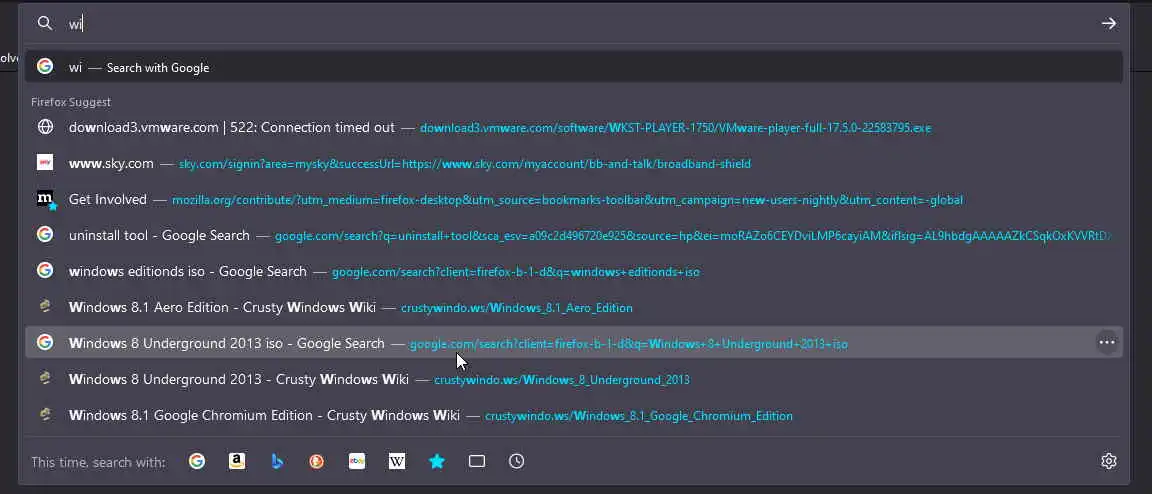Screen dimensions: 1152x494
Task: Click Google favicon of uninstall tool row
Action: pos(45,235)
